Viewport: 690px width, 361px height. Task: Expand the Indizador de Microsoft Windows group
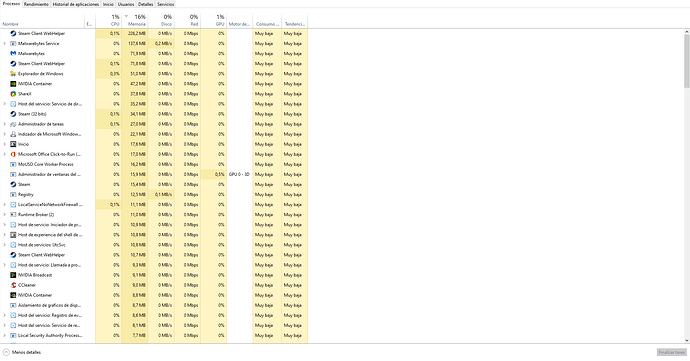tap(4, 134)
